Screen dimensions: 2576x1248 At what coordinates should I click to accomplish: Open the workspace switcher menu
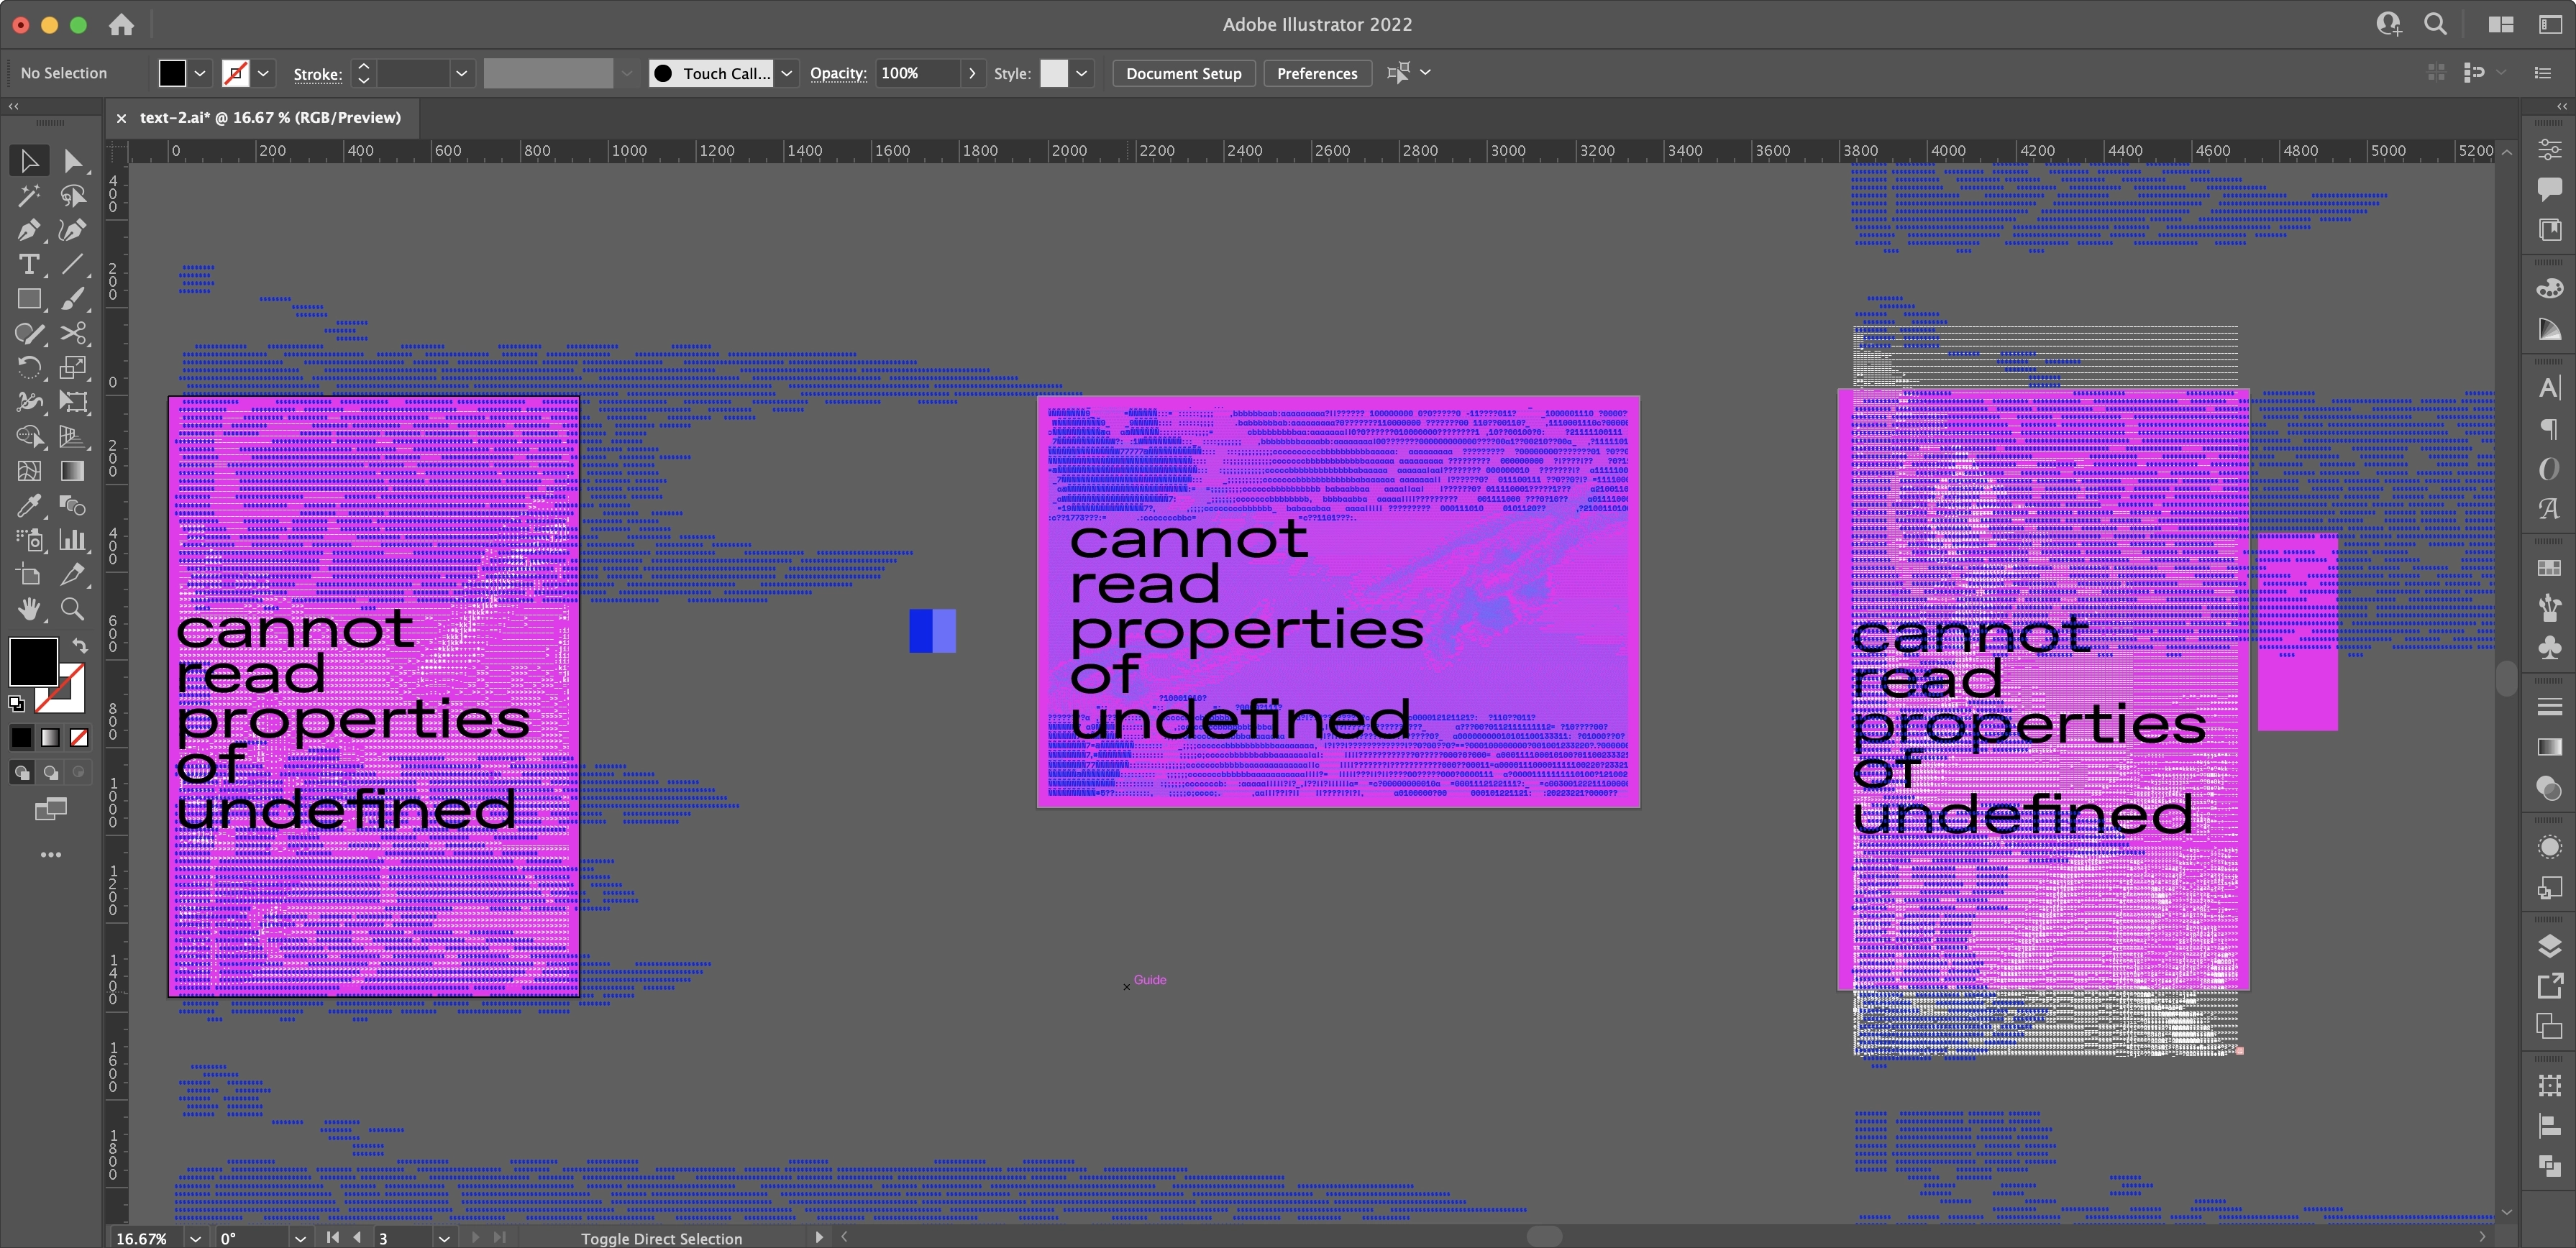pyautogui.click(x=2551, y=25)
